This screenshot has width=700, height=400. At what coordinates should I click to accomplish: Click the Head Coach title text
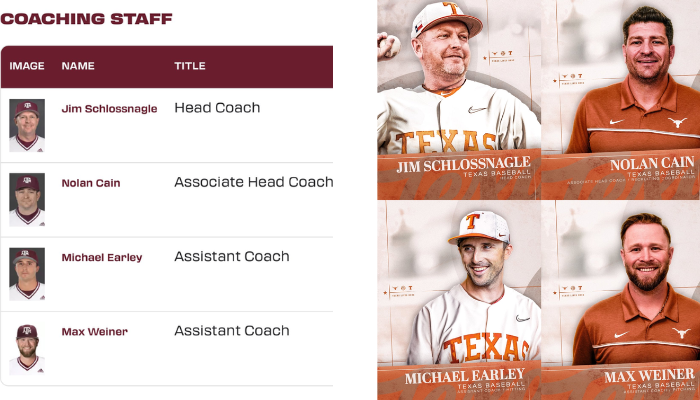[217, 108]
